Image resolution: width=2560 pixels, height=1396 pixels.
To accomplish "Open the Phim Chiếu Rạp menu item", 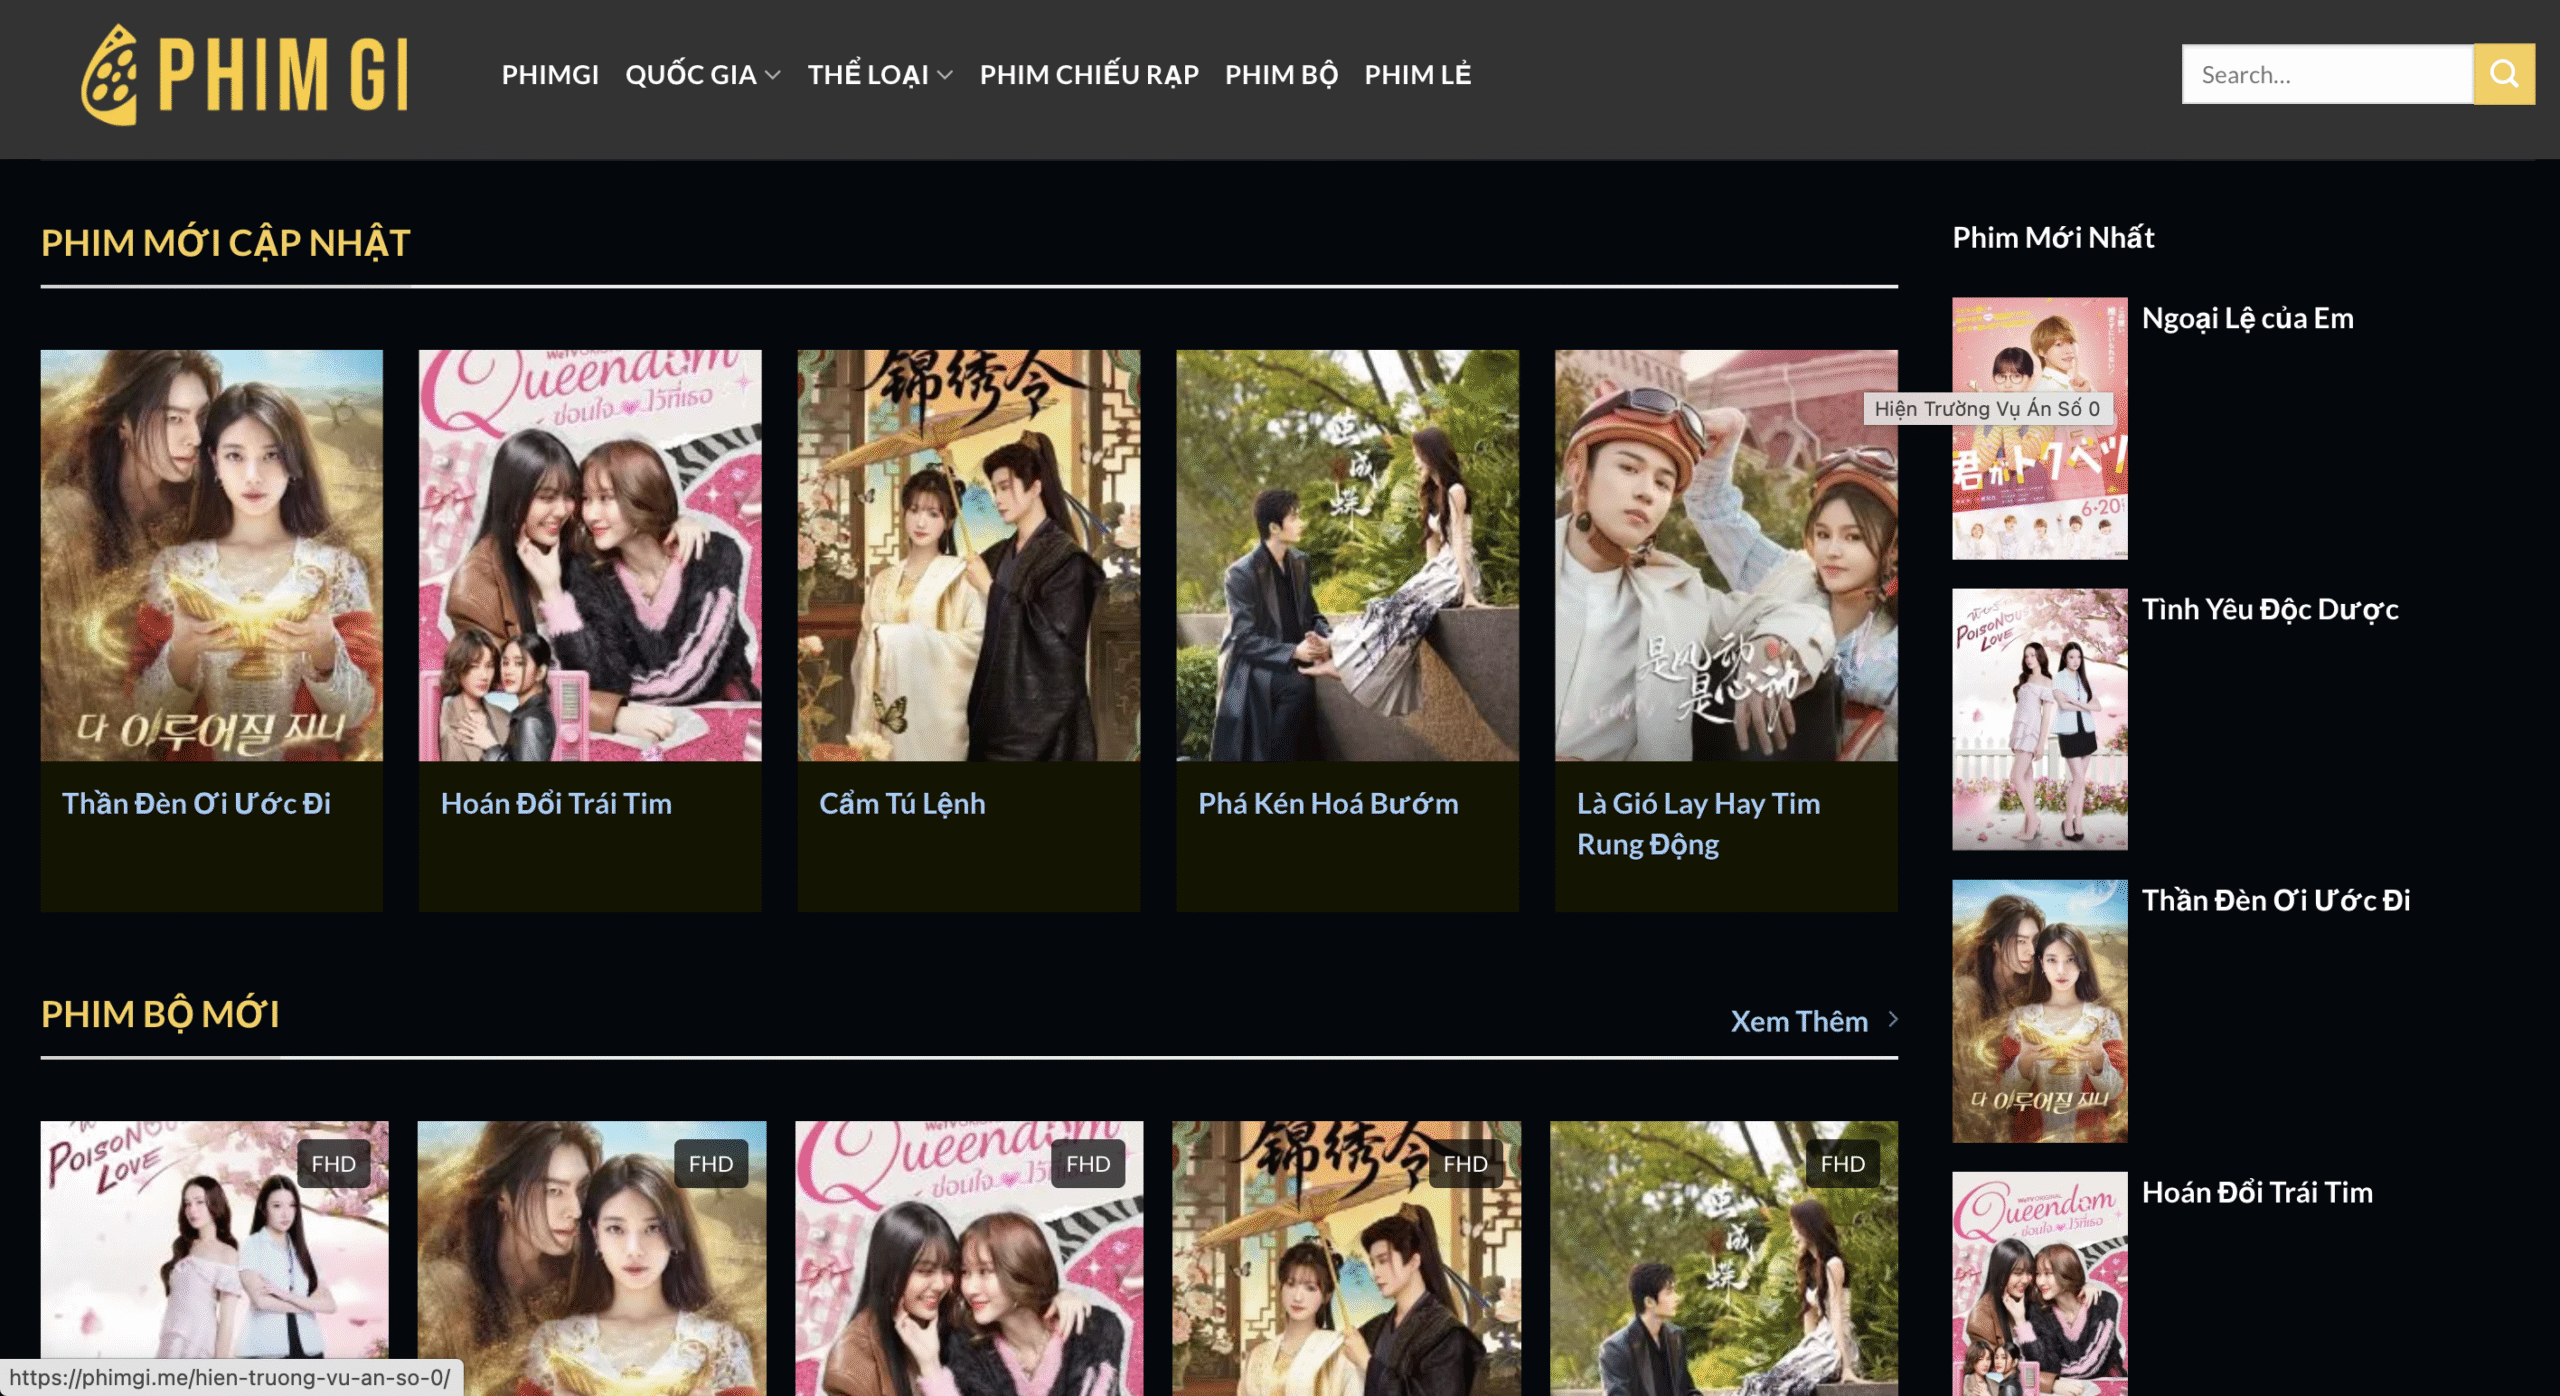I will coord(1088,75).
